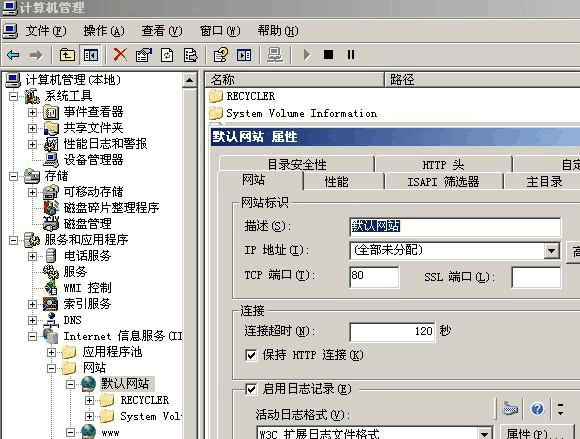The width and height of the screenshot is (580, 439).
Task: Toggle the 保持 HTTP 连接 checkbox
Action: [x=251, y=355]
